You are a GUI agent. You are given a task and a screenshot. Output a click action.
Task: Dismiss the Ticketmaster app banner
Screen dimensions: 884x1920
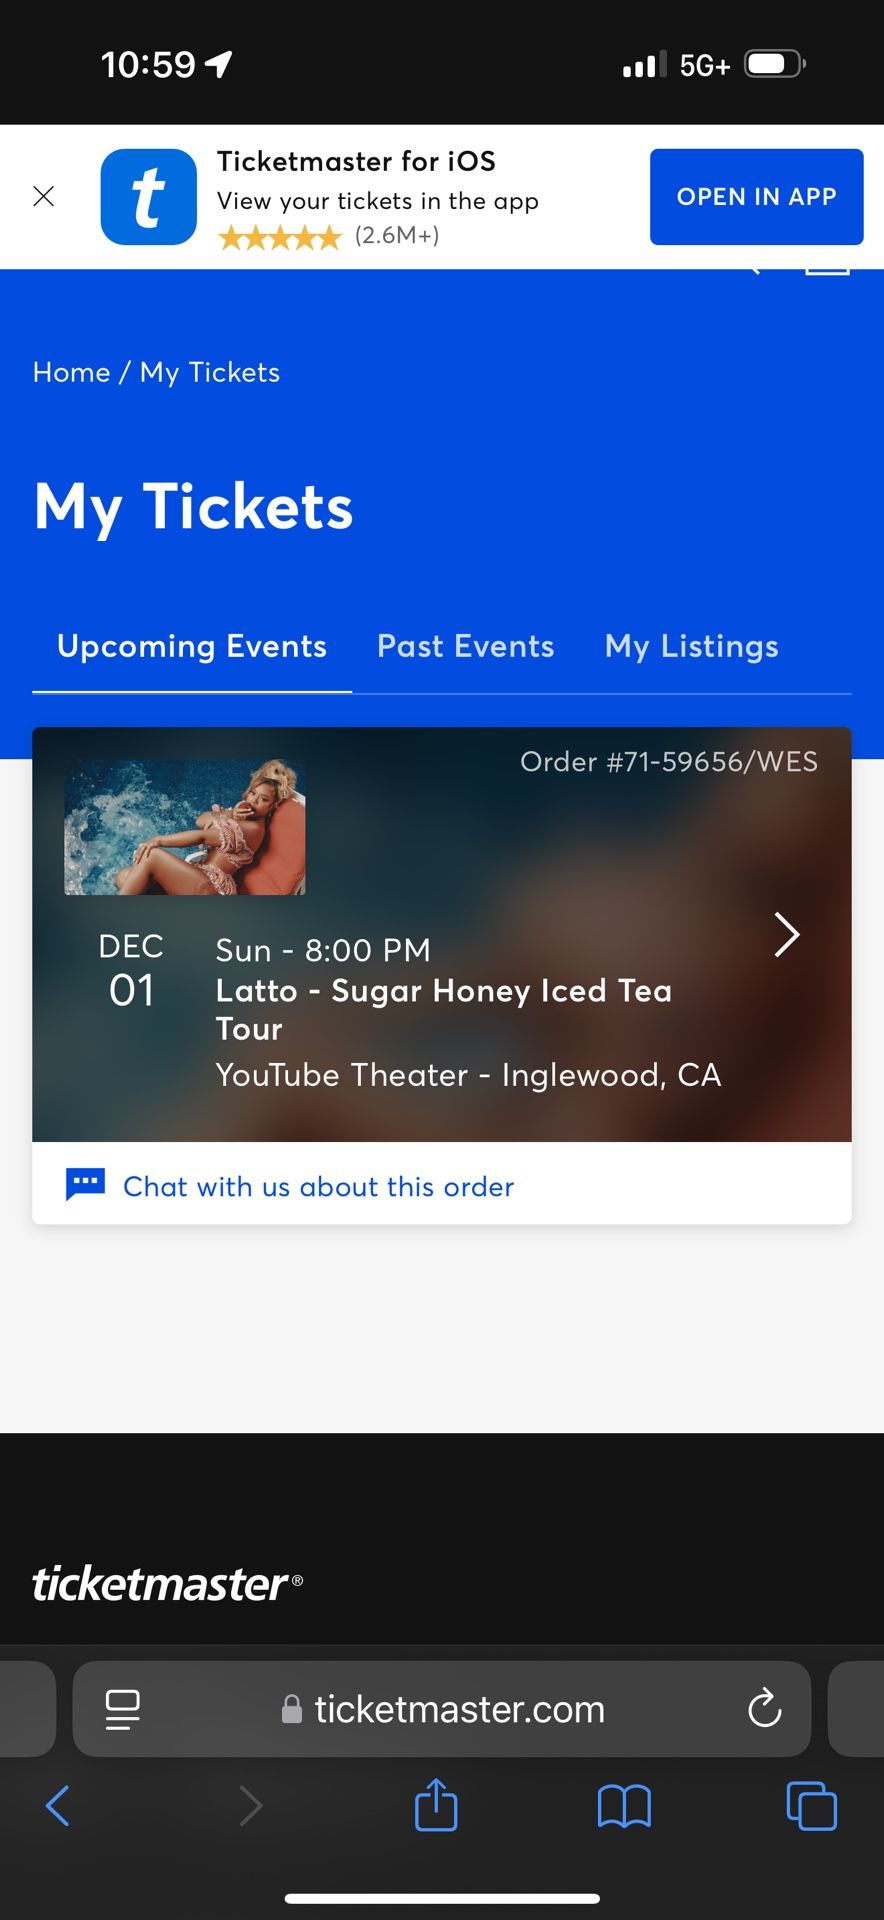(x=44, y=196)
